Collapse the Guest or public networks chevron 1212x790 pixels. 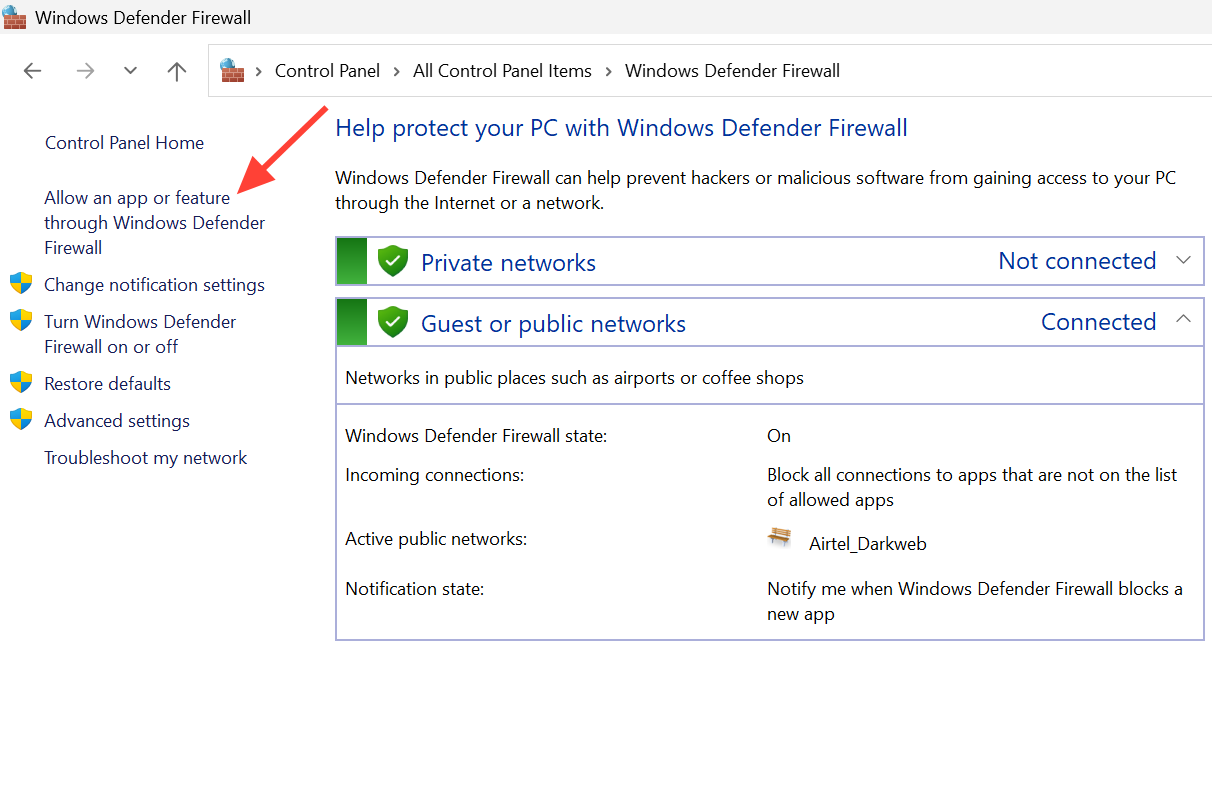1183,319
